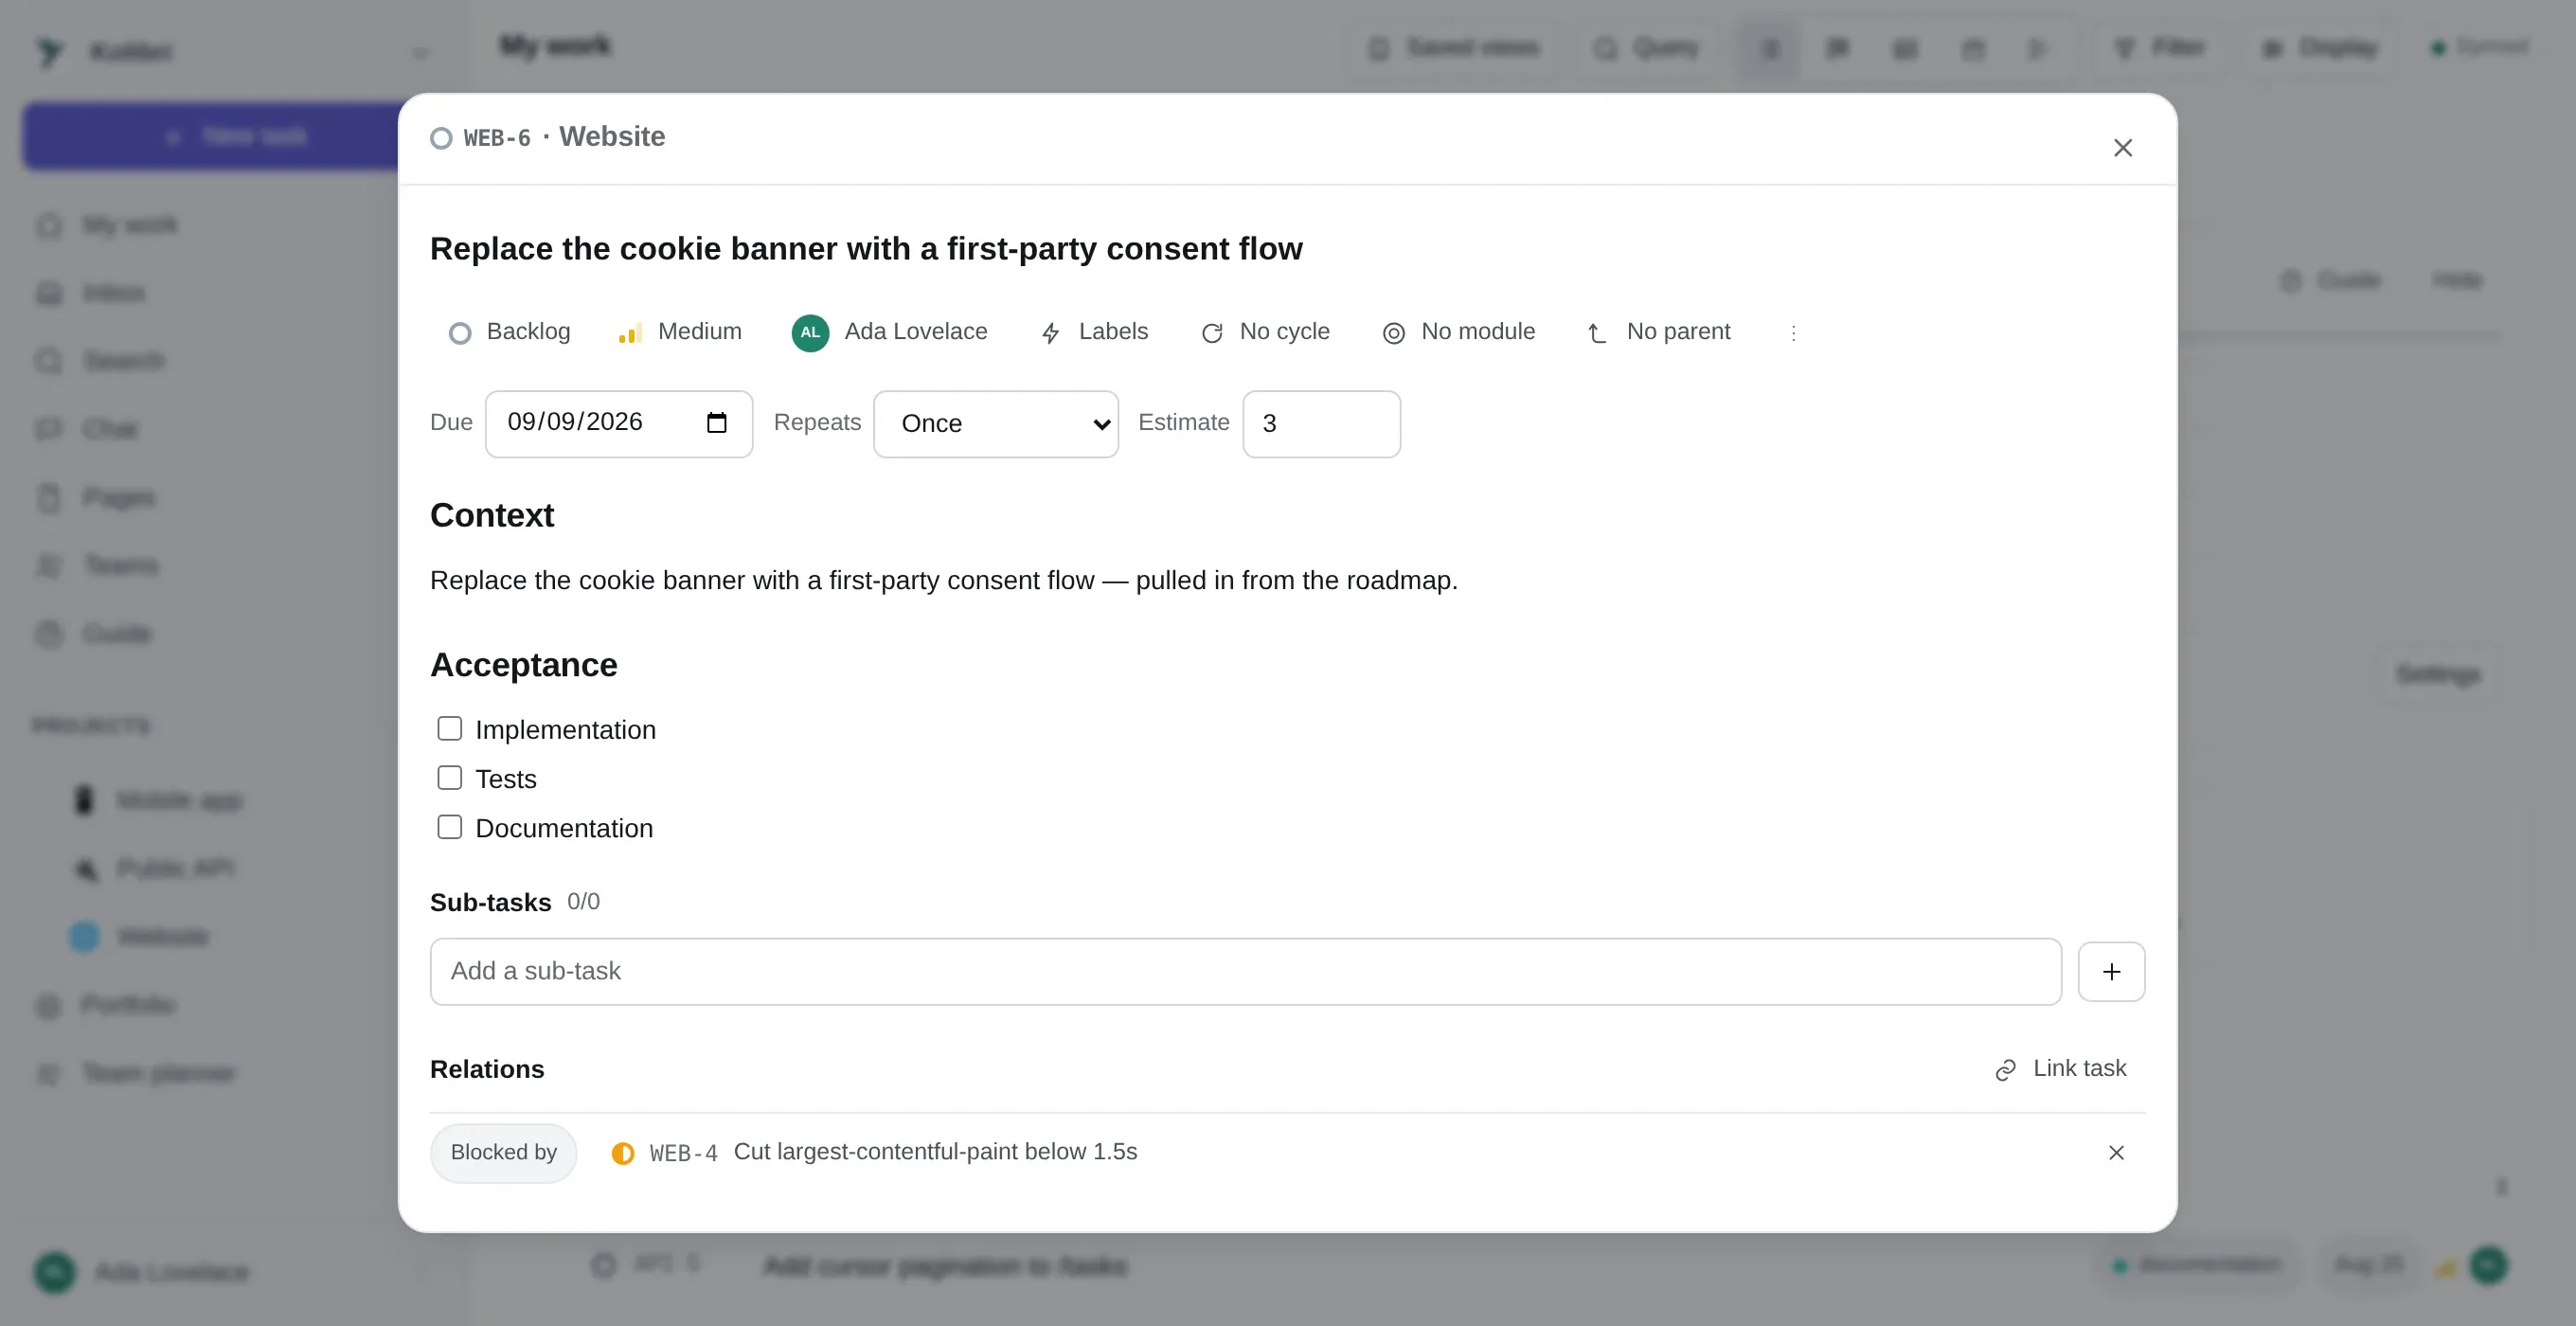Open the Labels selector
The width and height of the screenshot is (2576, 1326).
[1094, 332]
